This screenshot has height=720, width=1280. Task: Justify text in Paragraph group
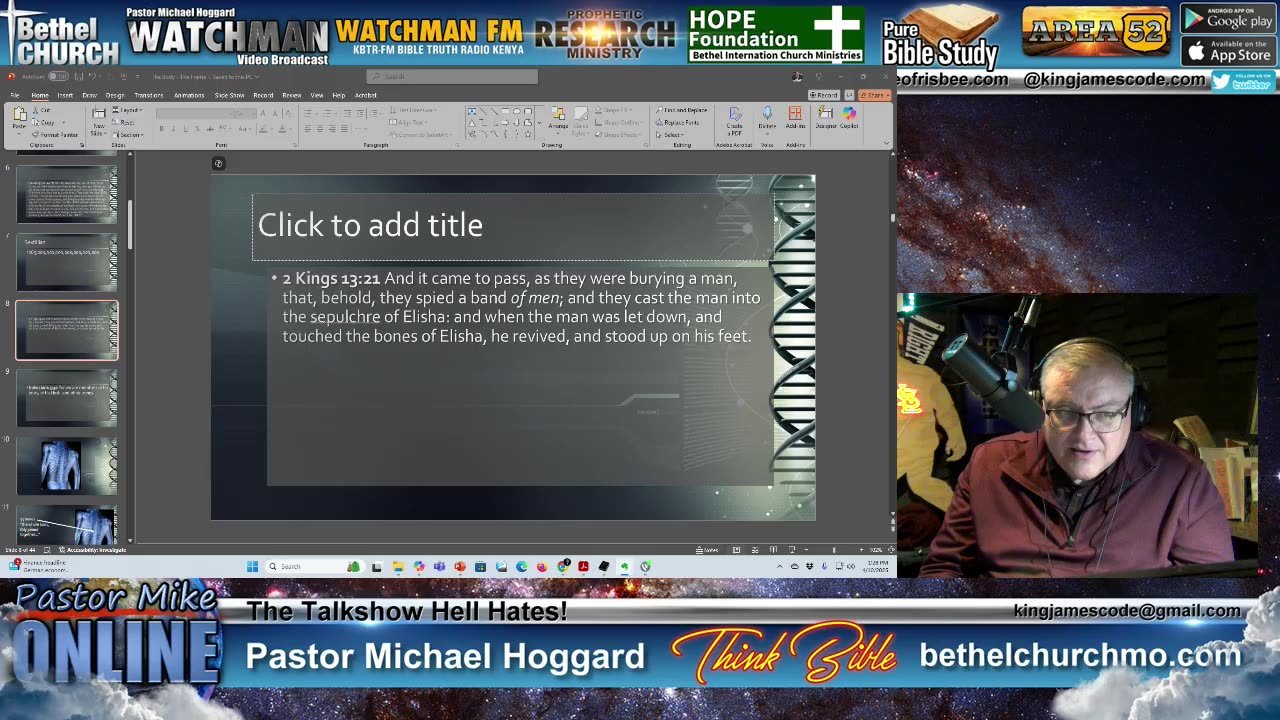[344, 128]
